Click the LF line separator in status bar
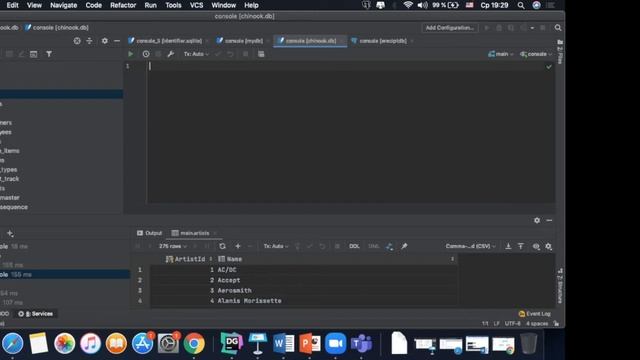The width and height of the screenshot is (640, 360). point(496,323)
